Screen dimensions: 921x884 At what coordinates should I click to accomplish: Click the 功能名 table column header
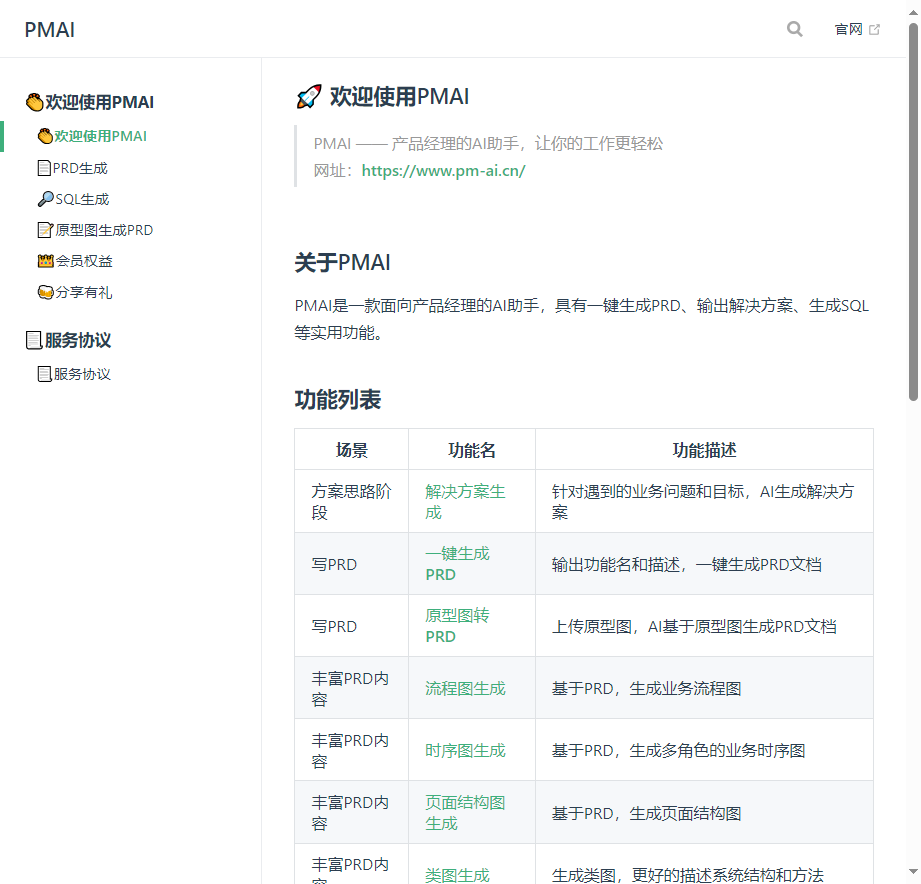[x=472, y=451]
